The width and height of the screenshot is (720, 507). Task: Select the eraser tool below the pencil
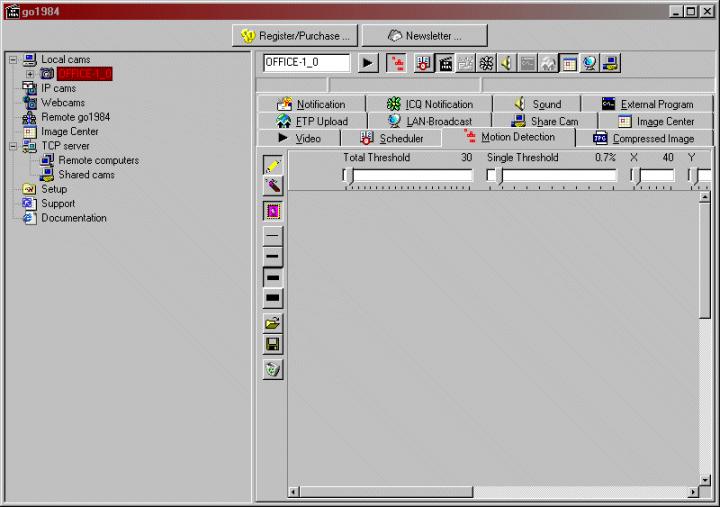point(273,186)
